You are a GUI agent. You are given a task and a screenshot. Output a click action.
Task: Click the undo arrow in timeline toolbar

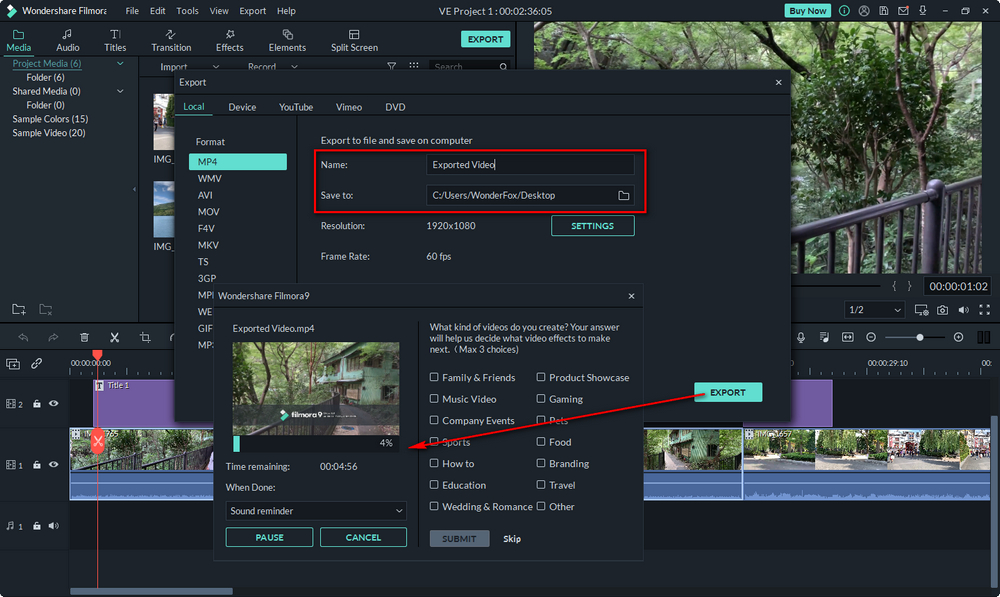tap(24, 337)
